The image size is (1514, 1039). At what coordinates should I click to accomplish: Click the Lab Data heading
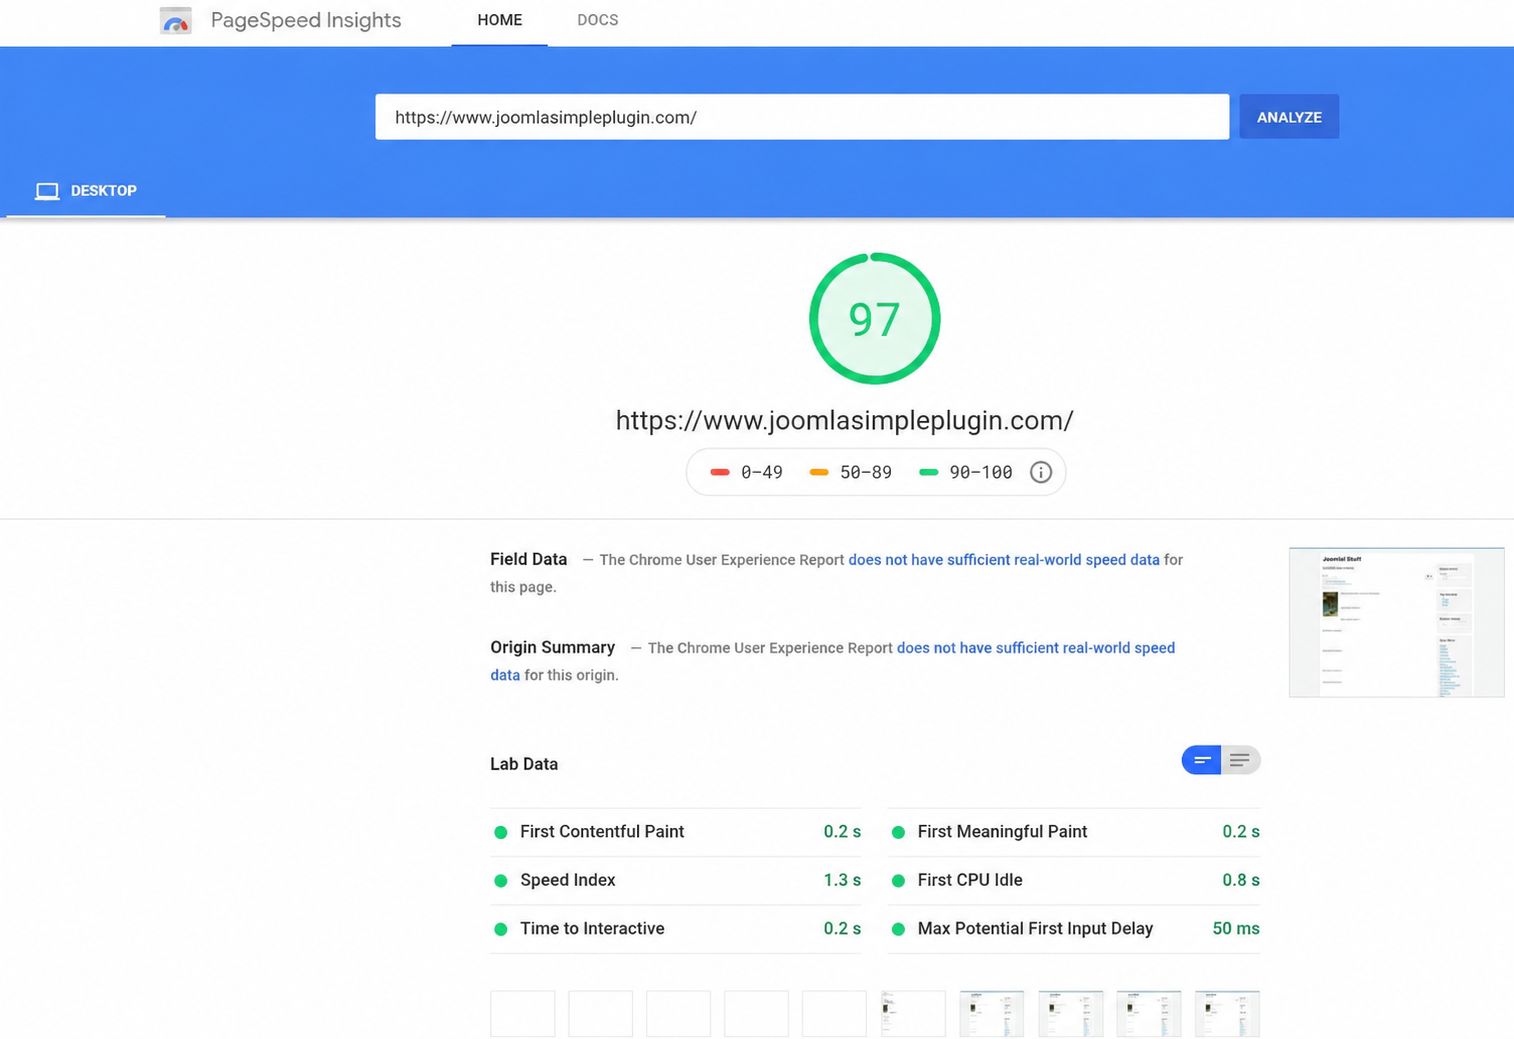tap(524, 764)
